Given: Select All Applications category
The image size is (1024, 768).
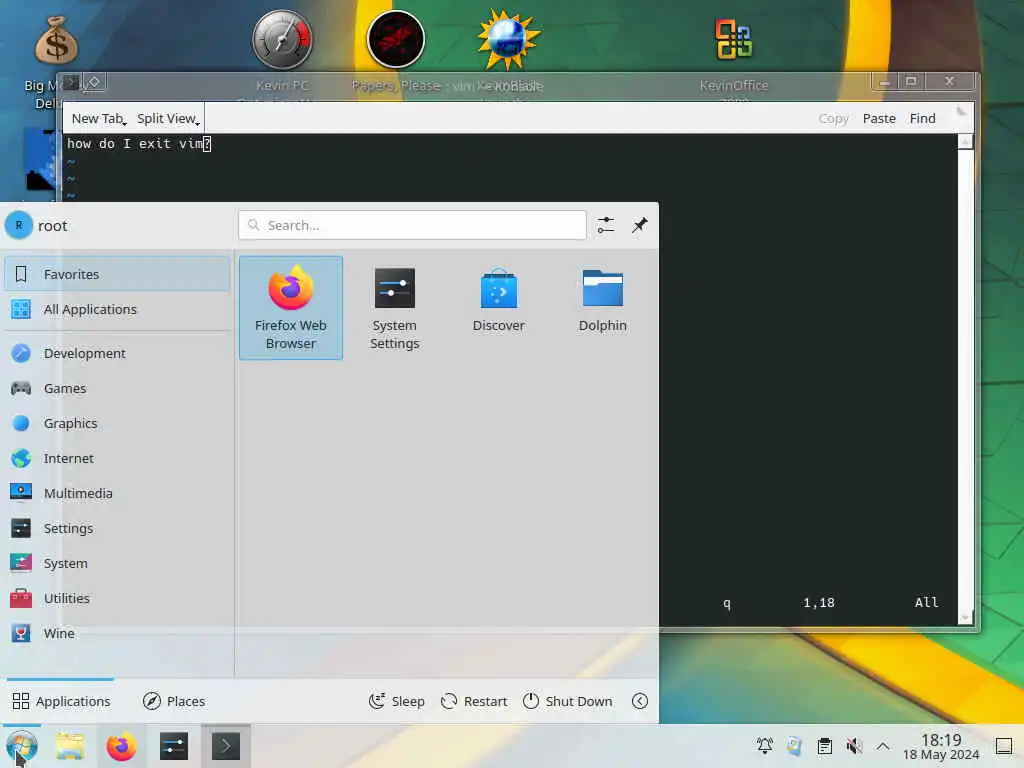Looking at the screenshot, I should (117, 310).
